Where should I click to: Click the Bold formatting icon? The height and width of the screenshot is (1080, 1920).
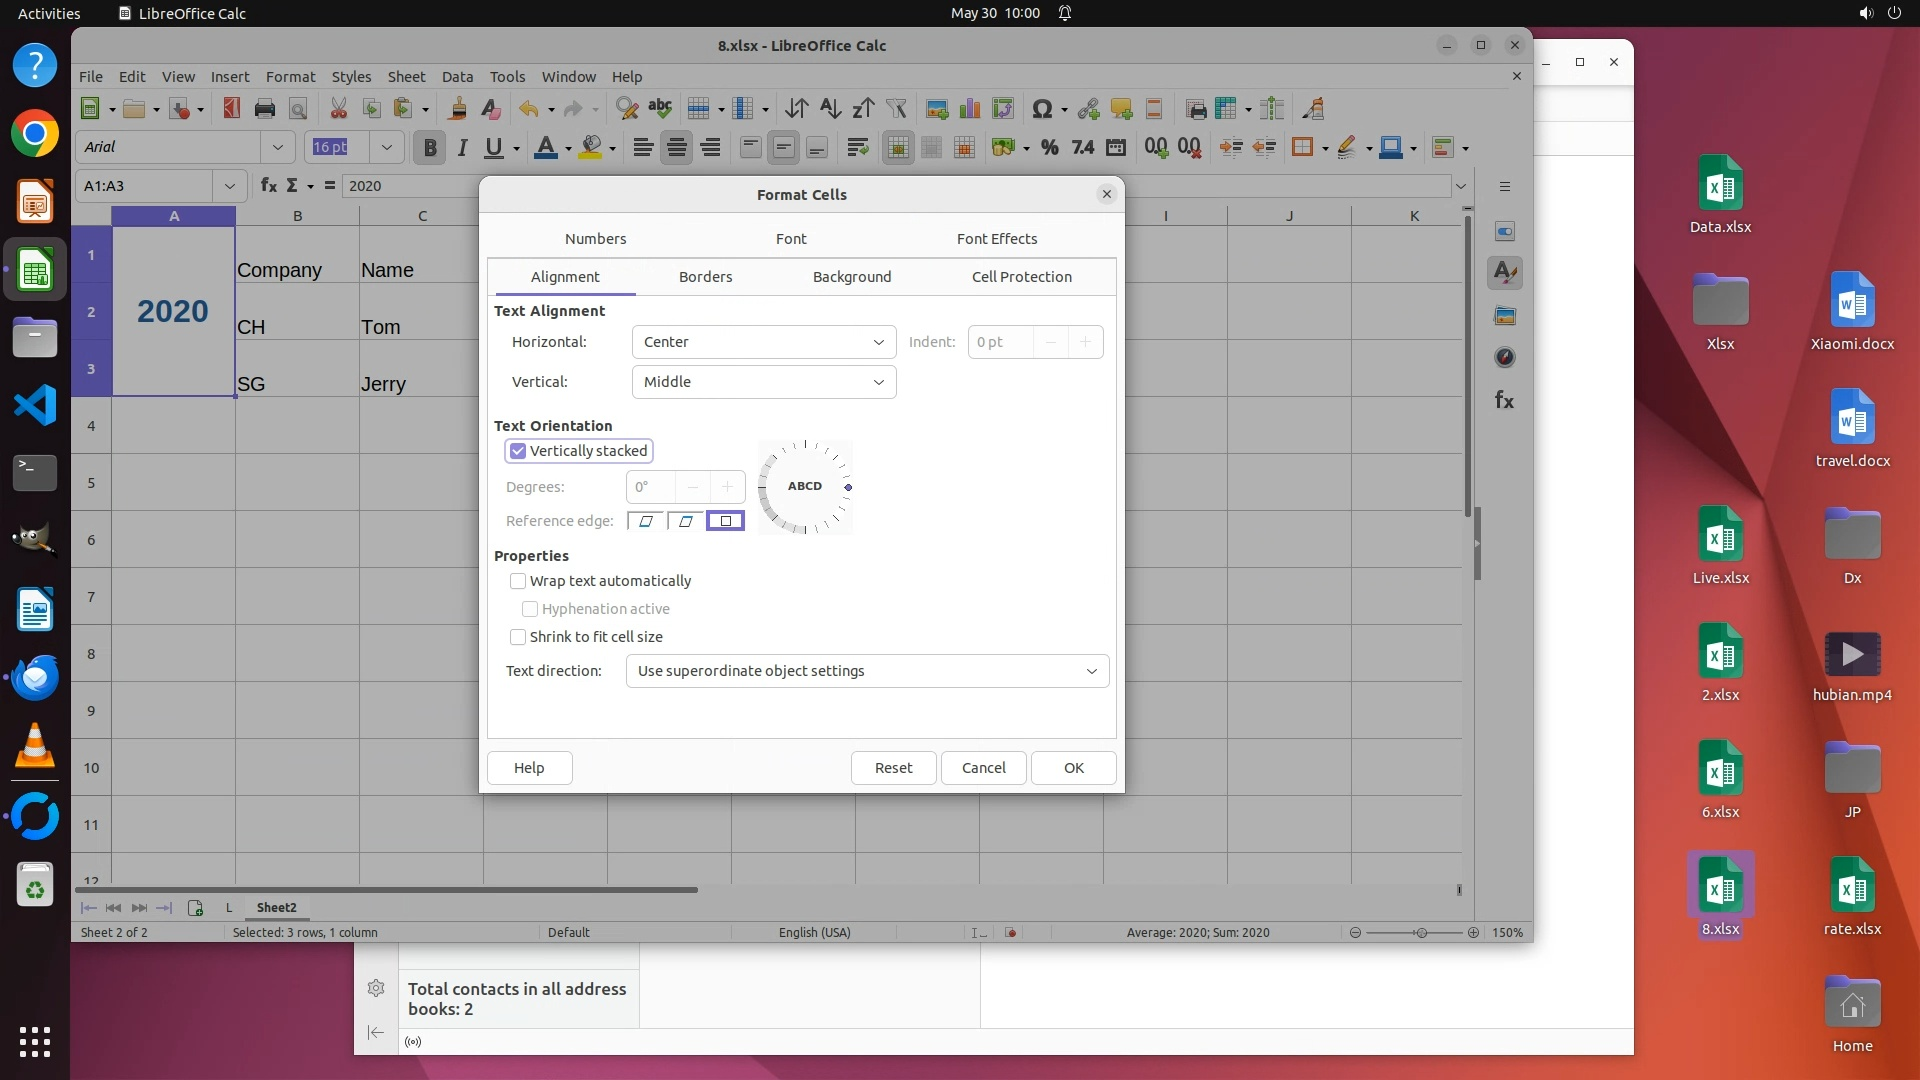[x=430, y=148]
